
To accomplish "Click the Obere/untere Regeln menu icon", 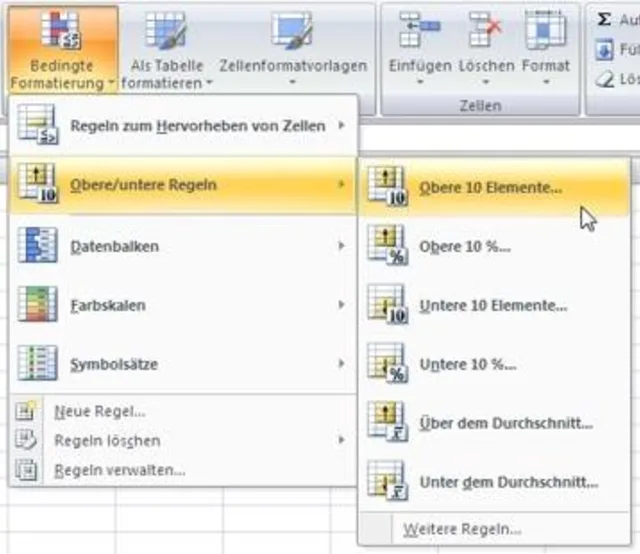I will point(38,183).
